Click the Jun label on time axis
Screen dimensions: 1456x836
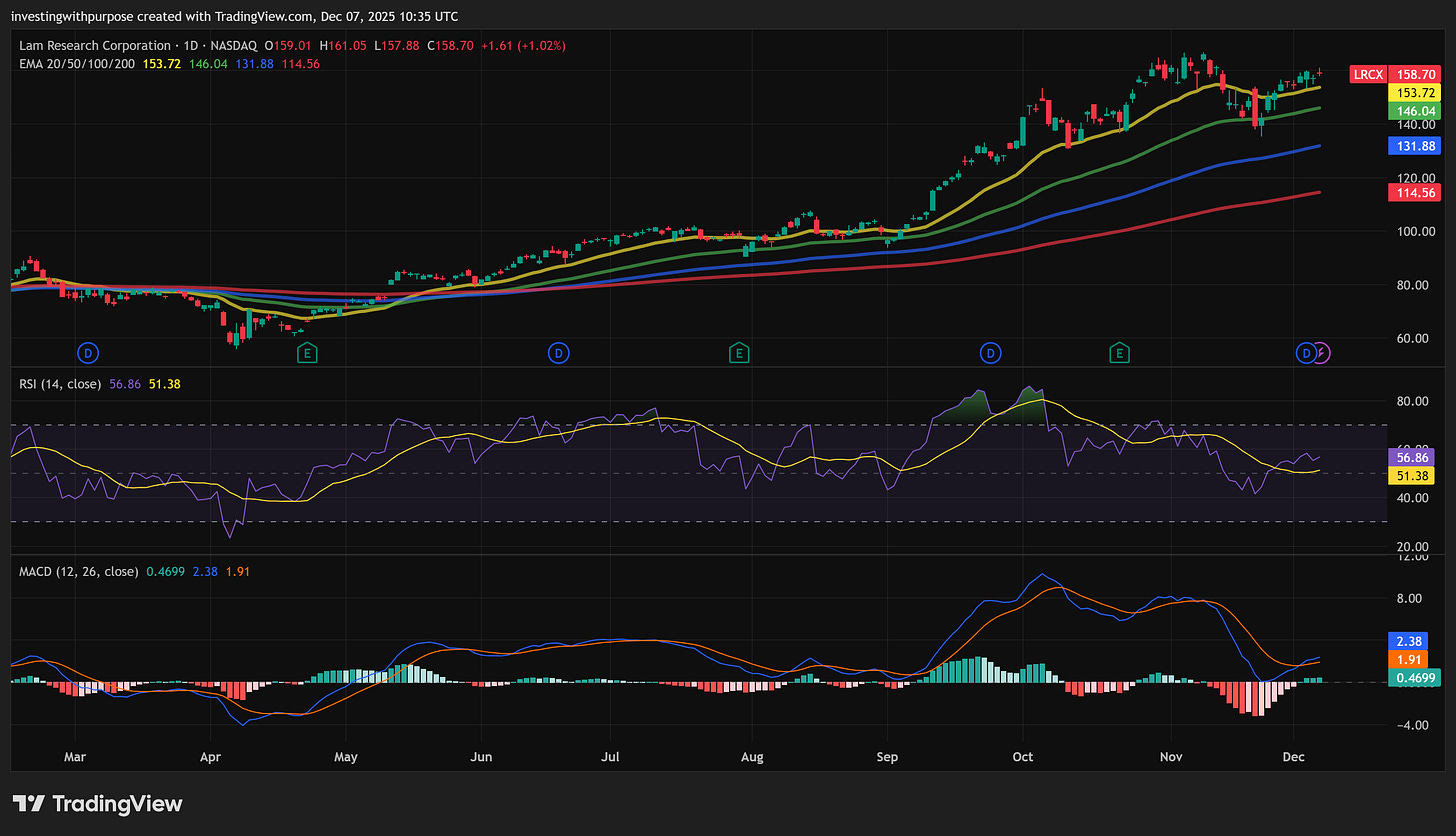coord(481,757)
